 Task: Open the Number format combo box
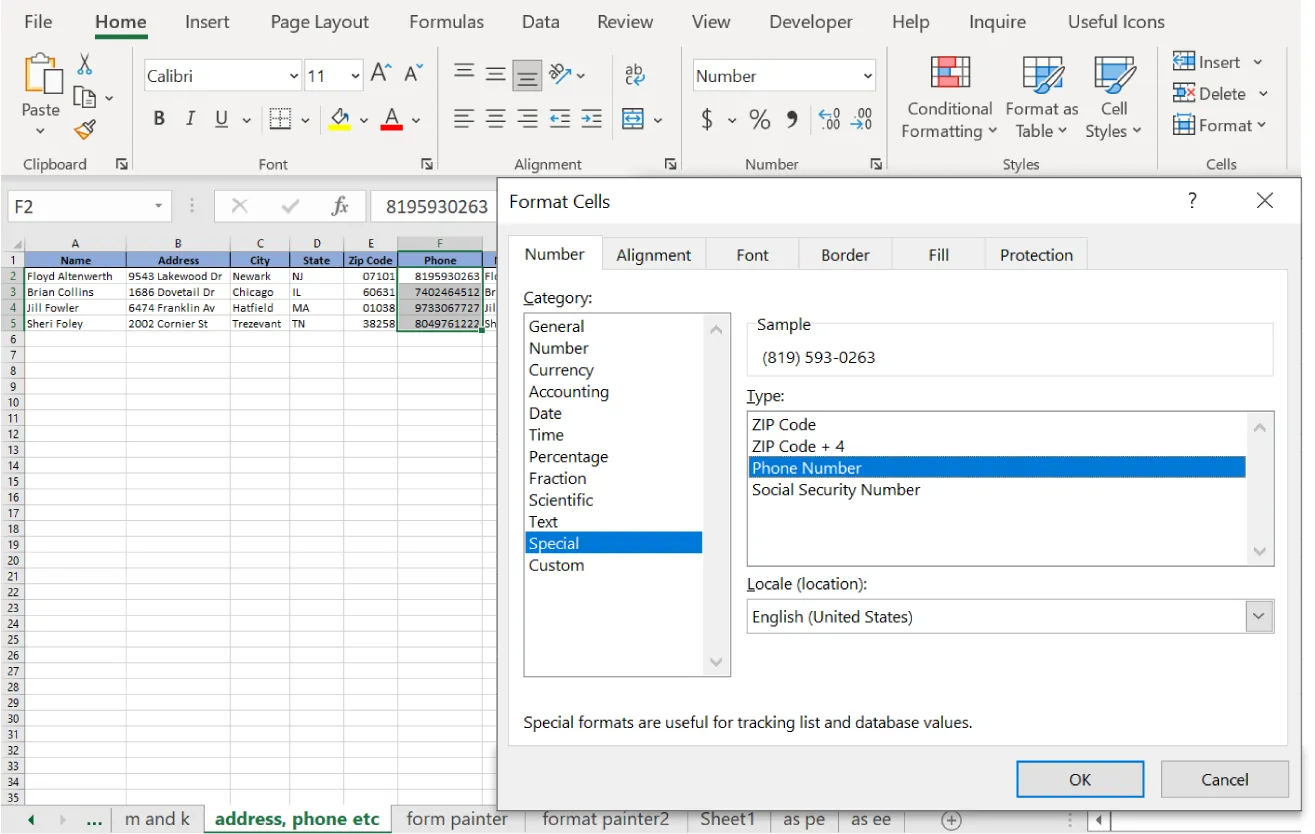(783, 75)
